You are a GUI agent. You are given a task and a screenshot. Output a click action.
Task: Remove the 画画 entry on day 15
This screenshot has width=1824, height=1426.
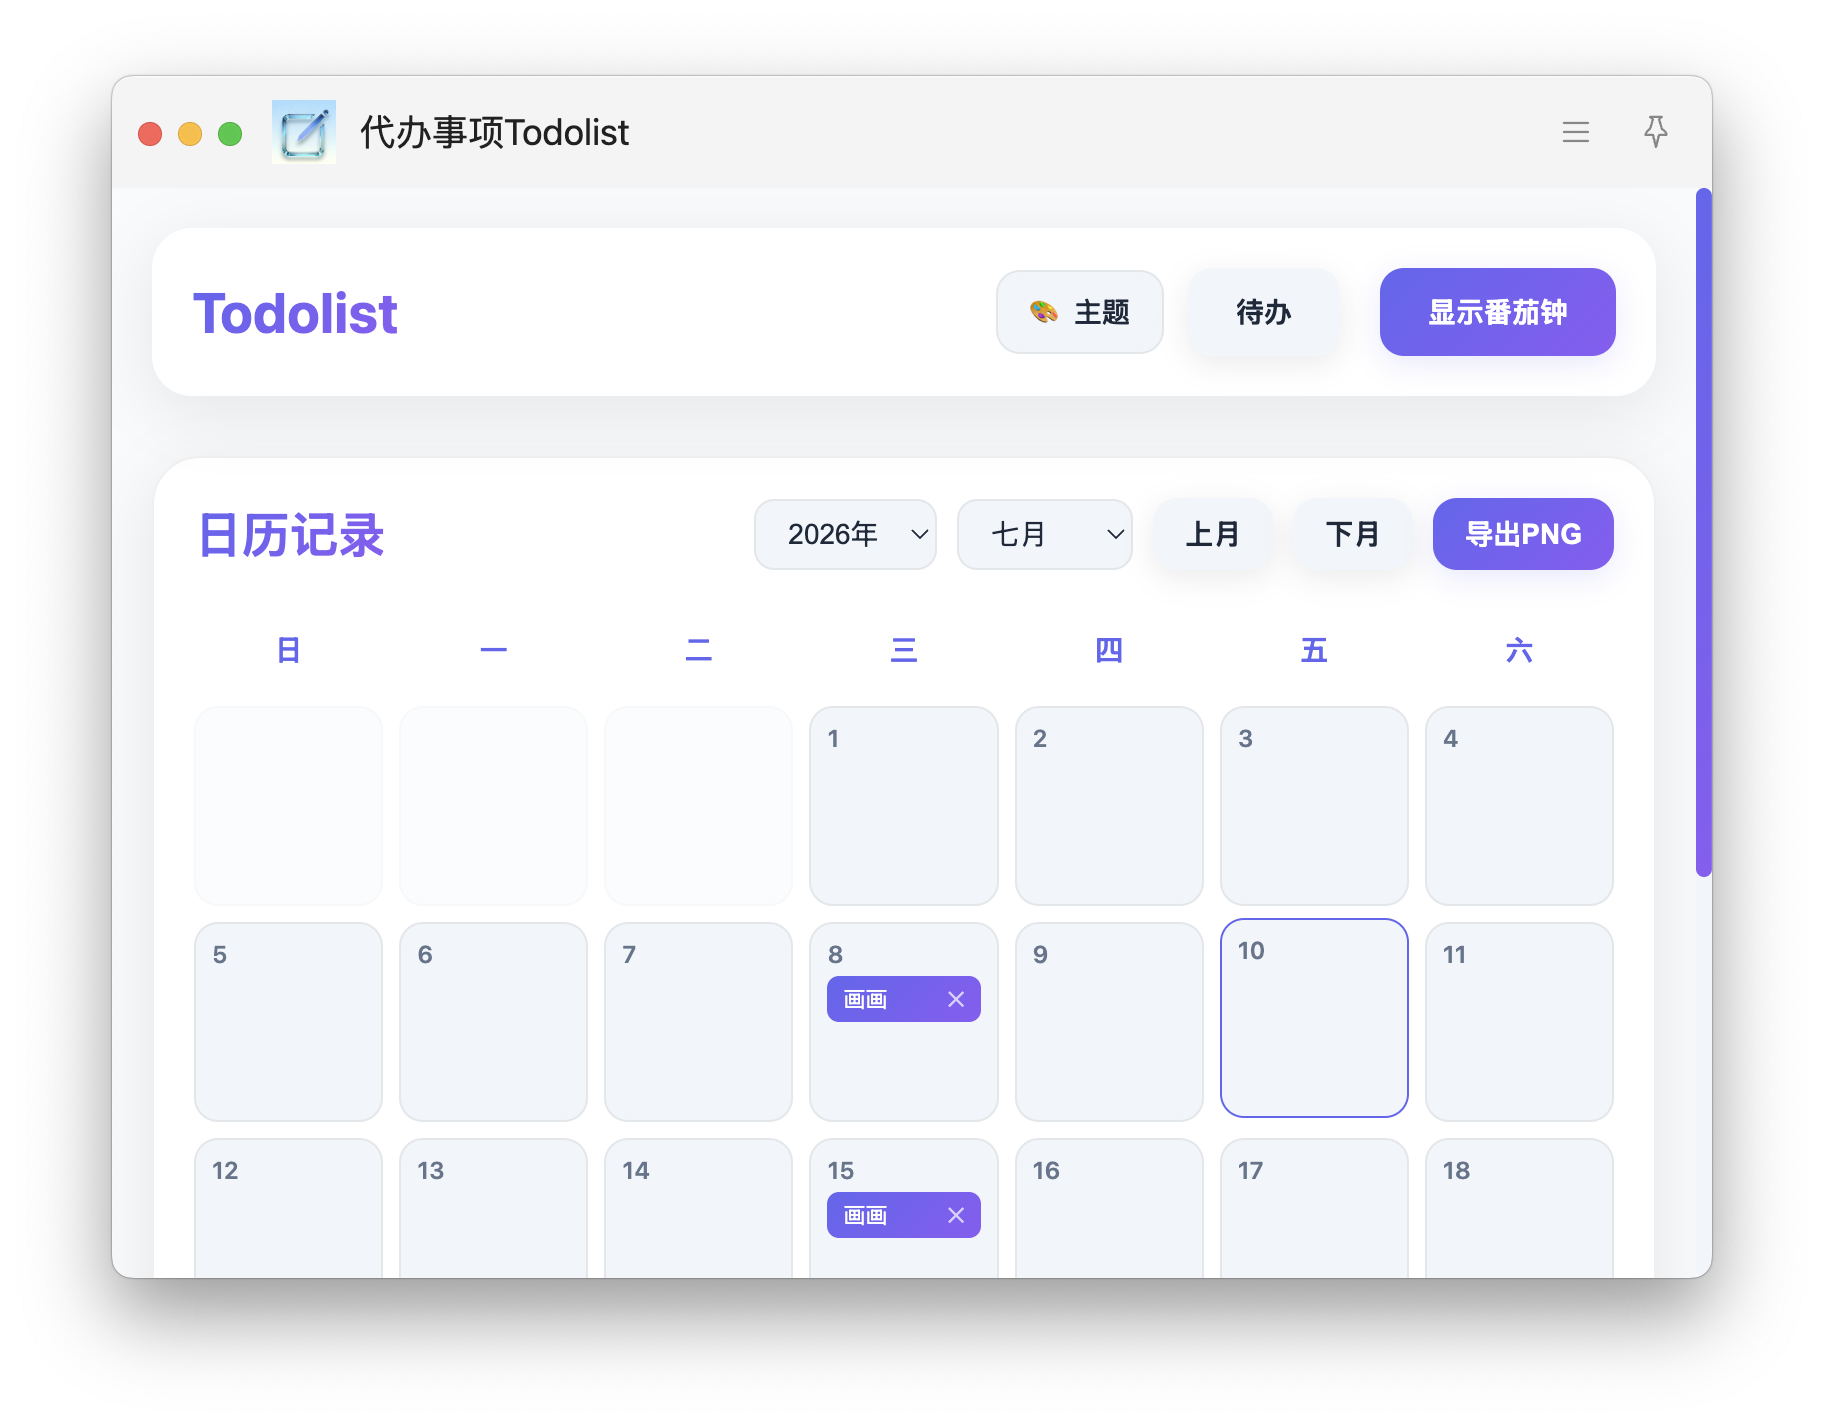956,1215
